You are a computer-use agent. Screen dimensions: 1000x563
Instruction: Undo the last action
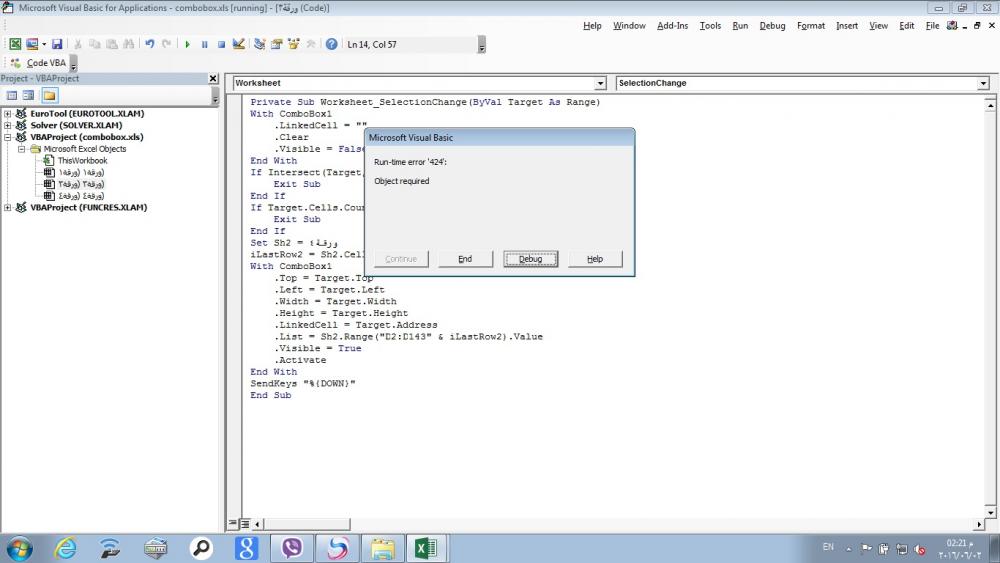149,44
